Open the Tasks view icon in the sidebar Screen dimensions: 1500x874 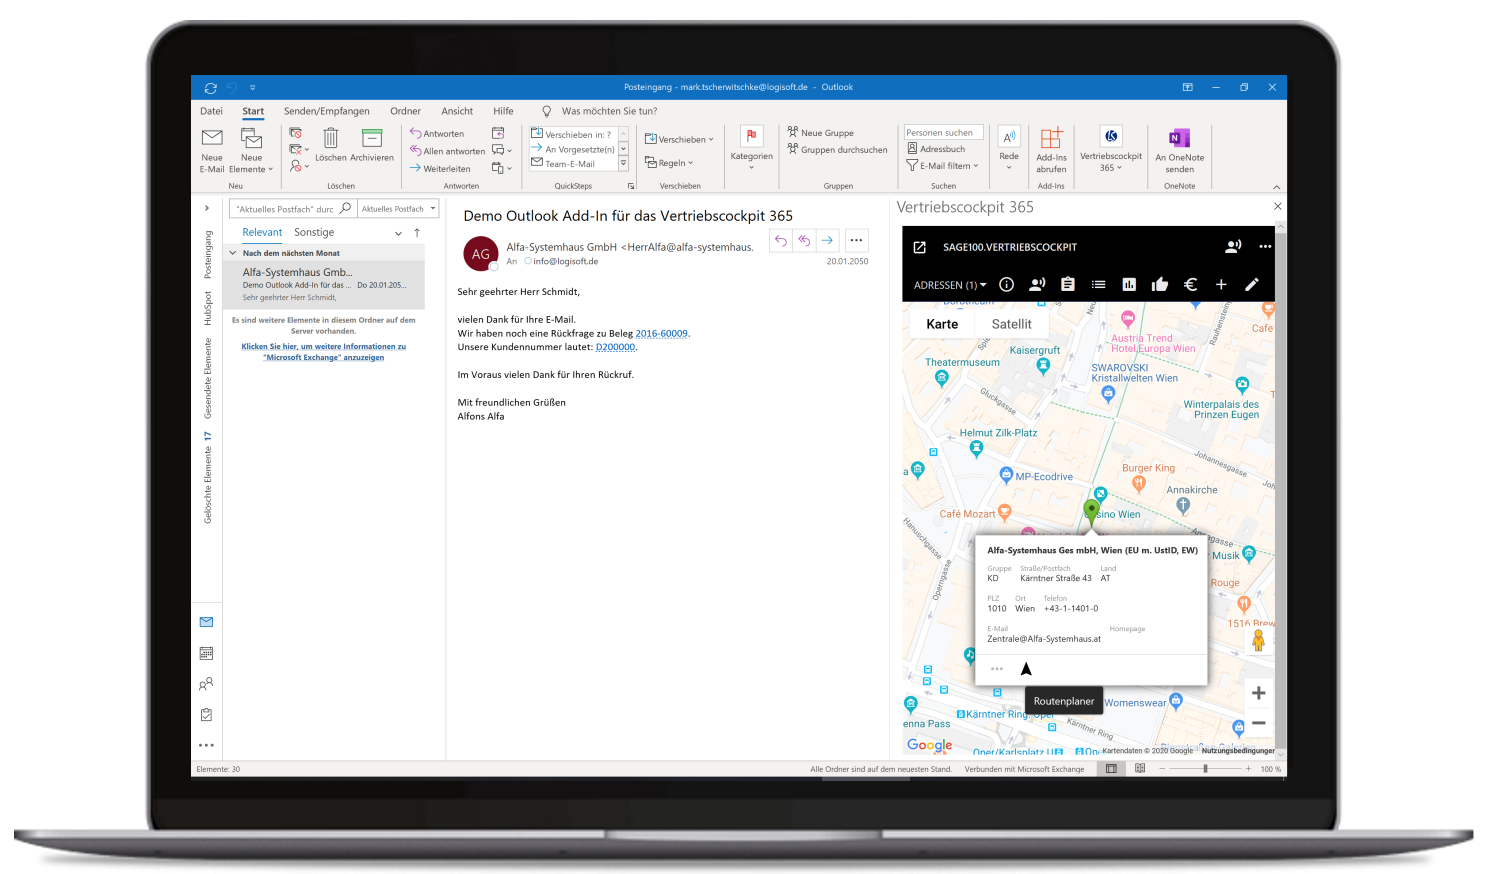206,715
